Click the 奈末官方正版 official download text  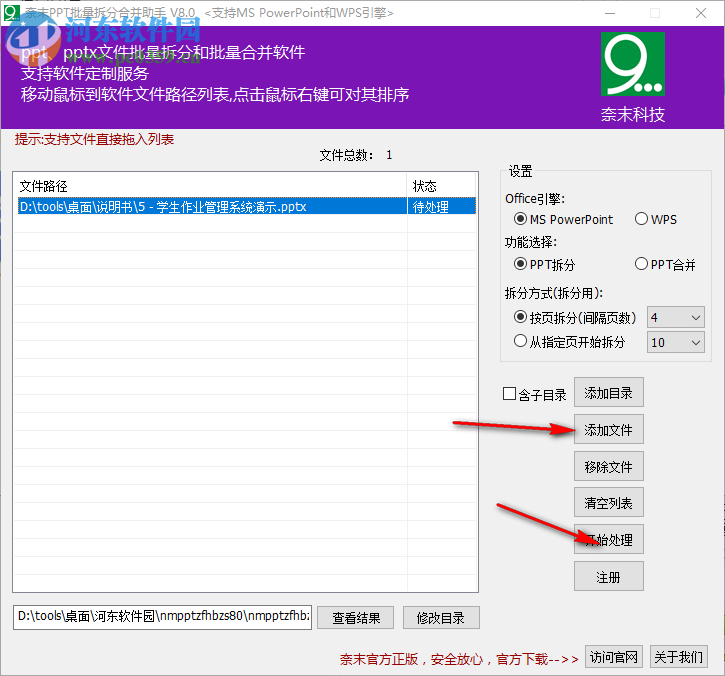(459, 659)
